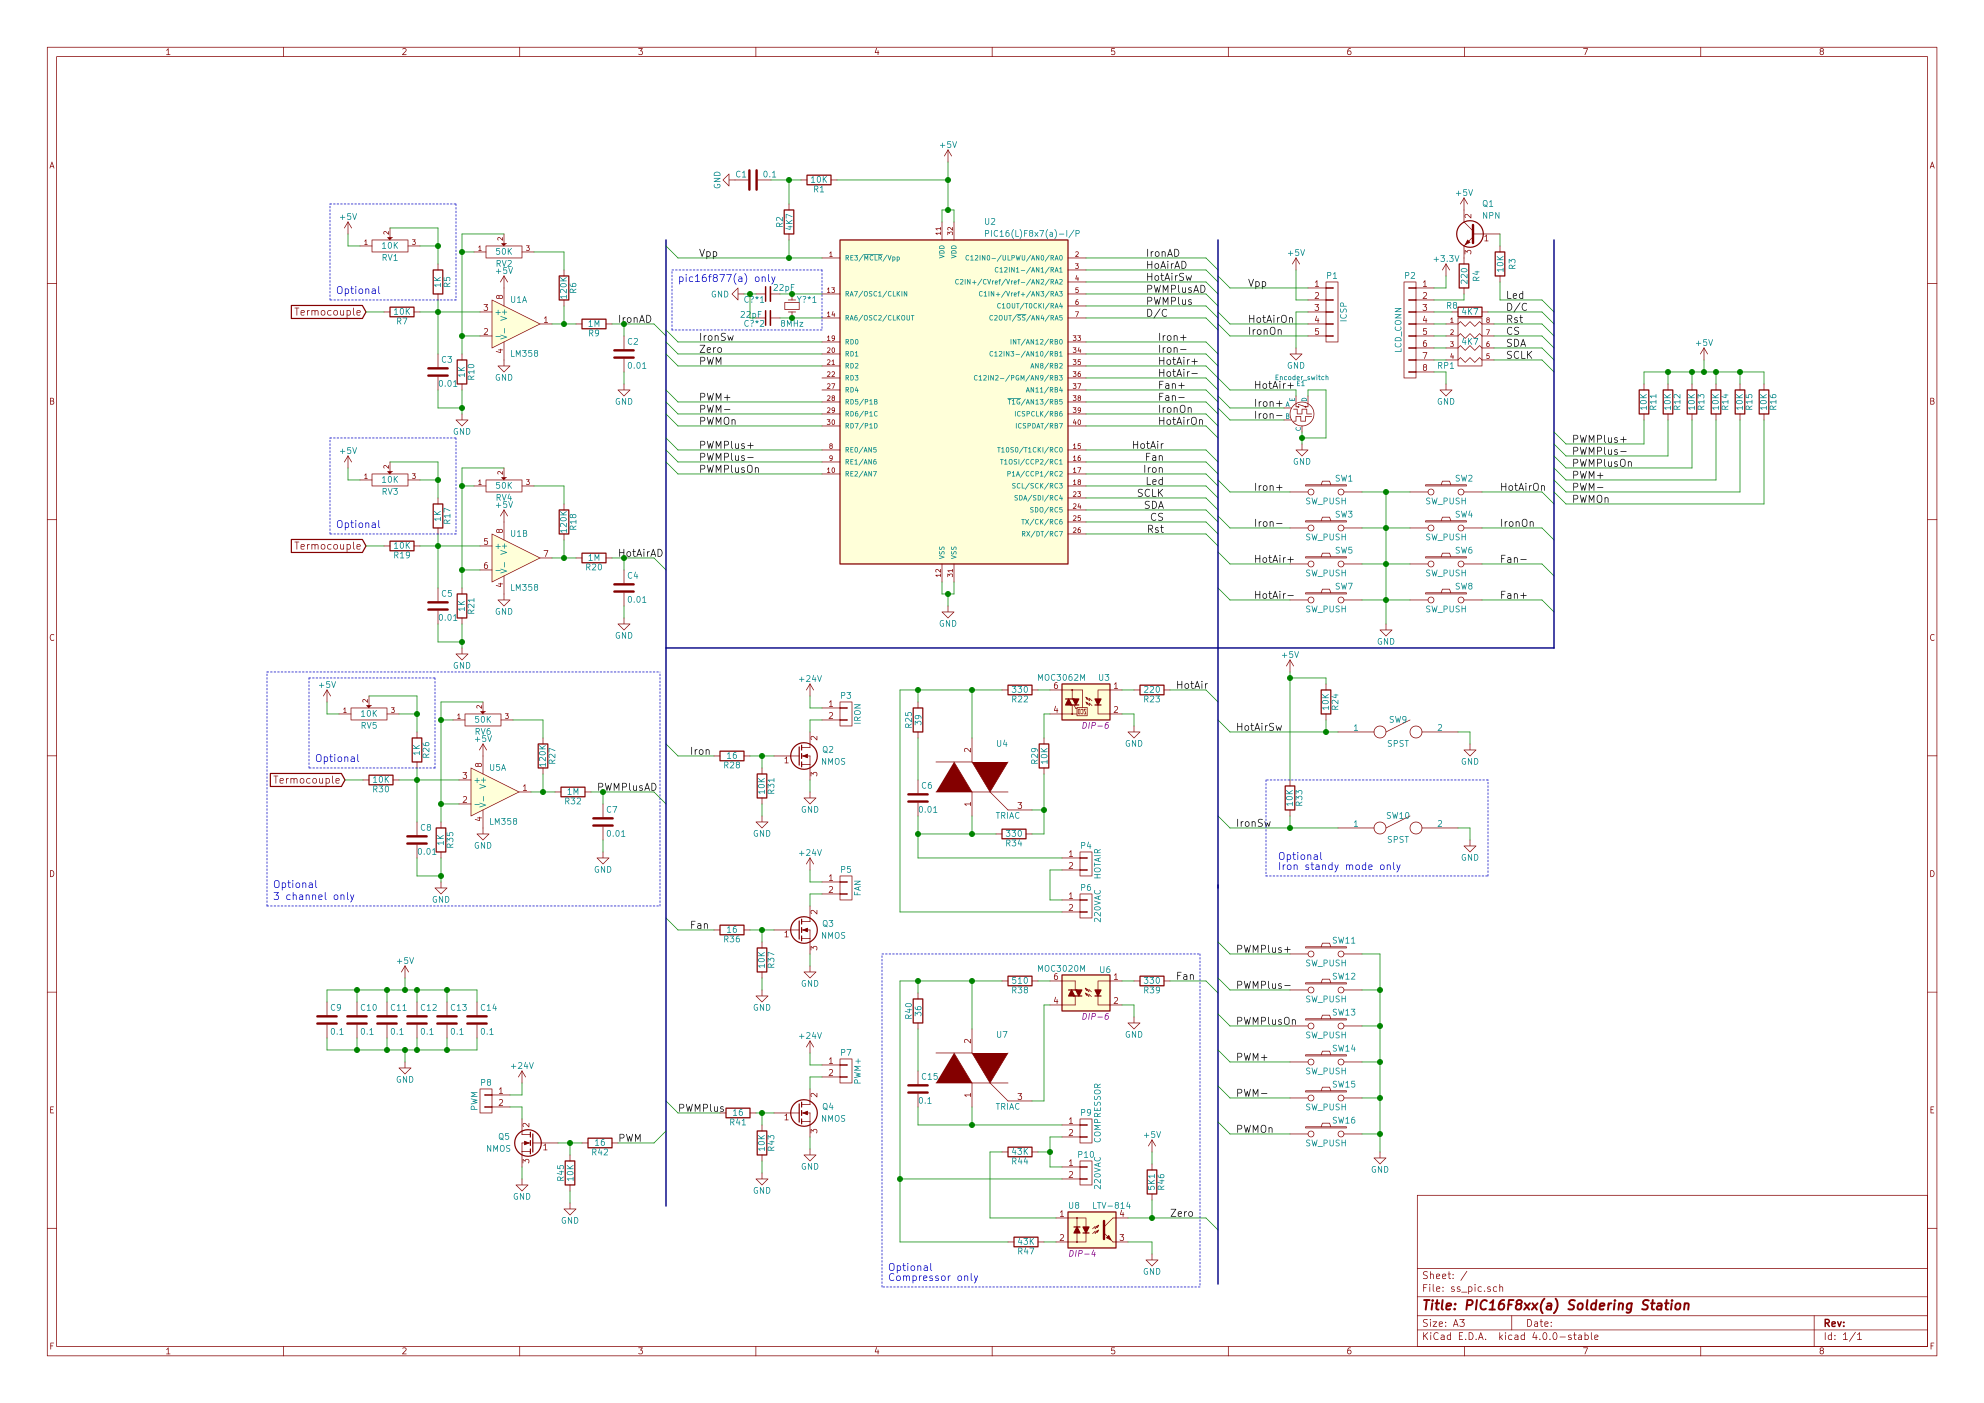Image resolution: width=1984 pixels, height=1403 pixels.
Task: Select the R1 10K resistor
Action: tap(819, 180)
